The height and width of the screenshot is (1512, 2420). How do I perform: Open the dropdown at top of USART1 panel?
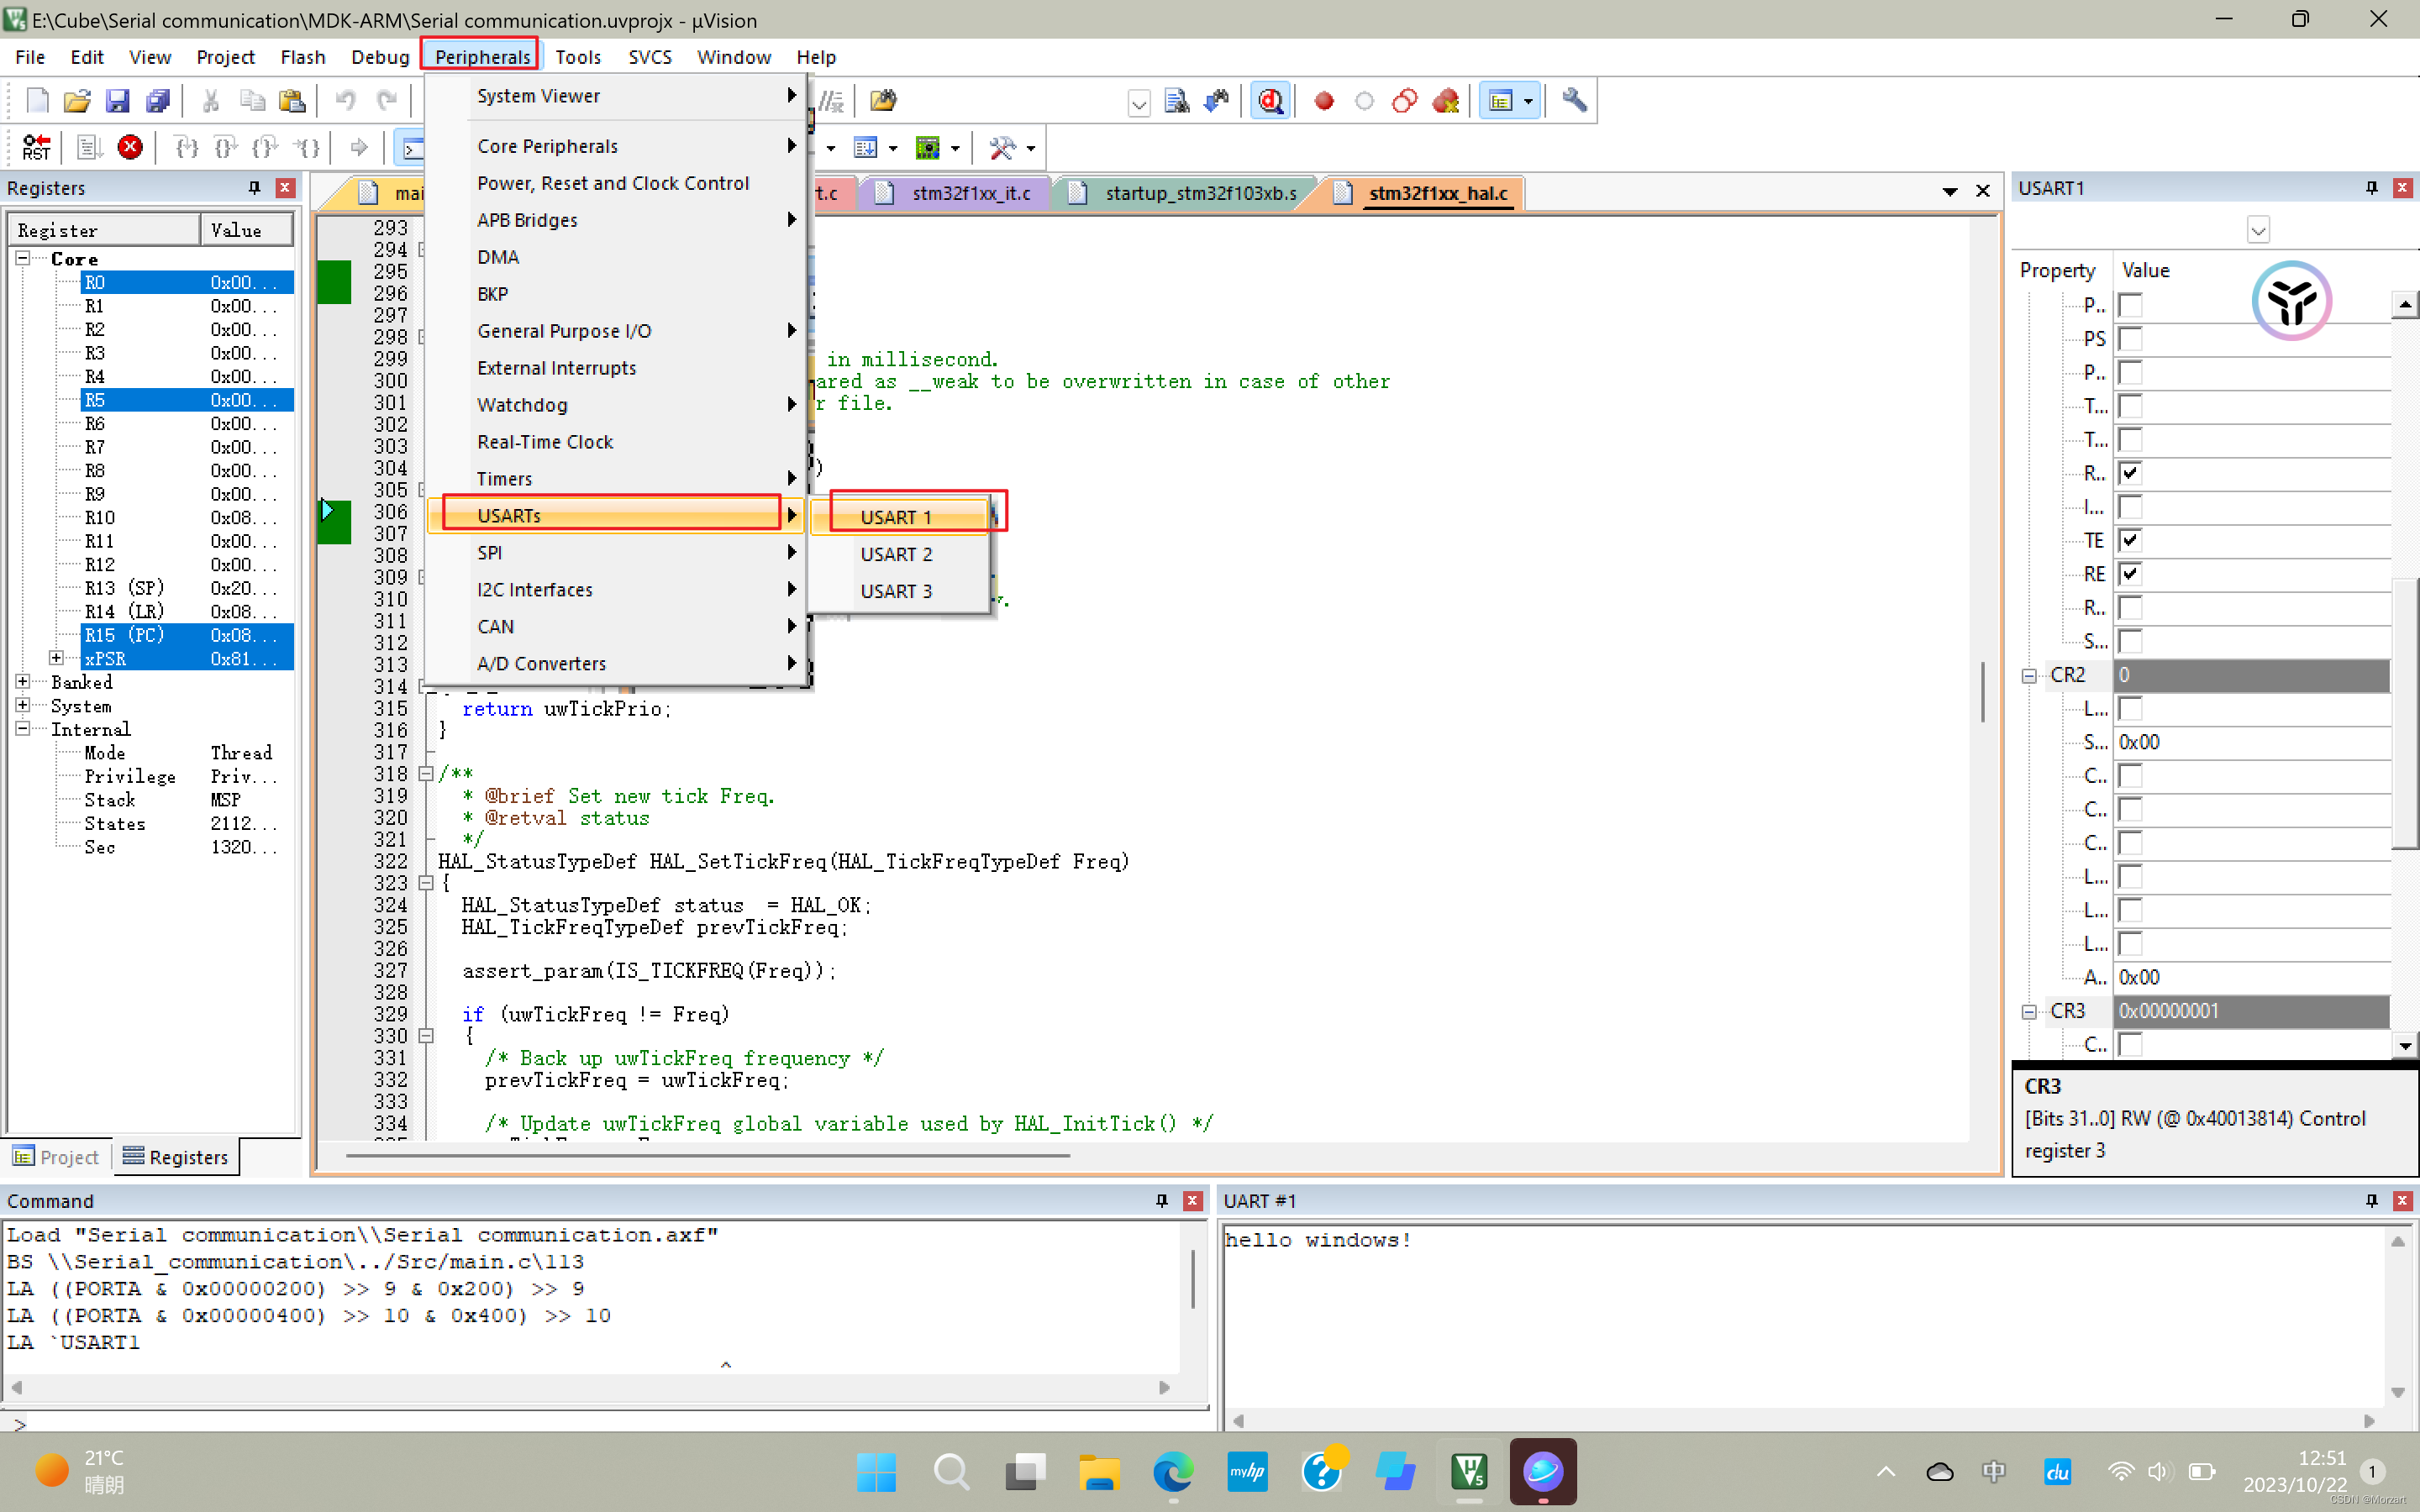coord(2258,230)
